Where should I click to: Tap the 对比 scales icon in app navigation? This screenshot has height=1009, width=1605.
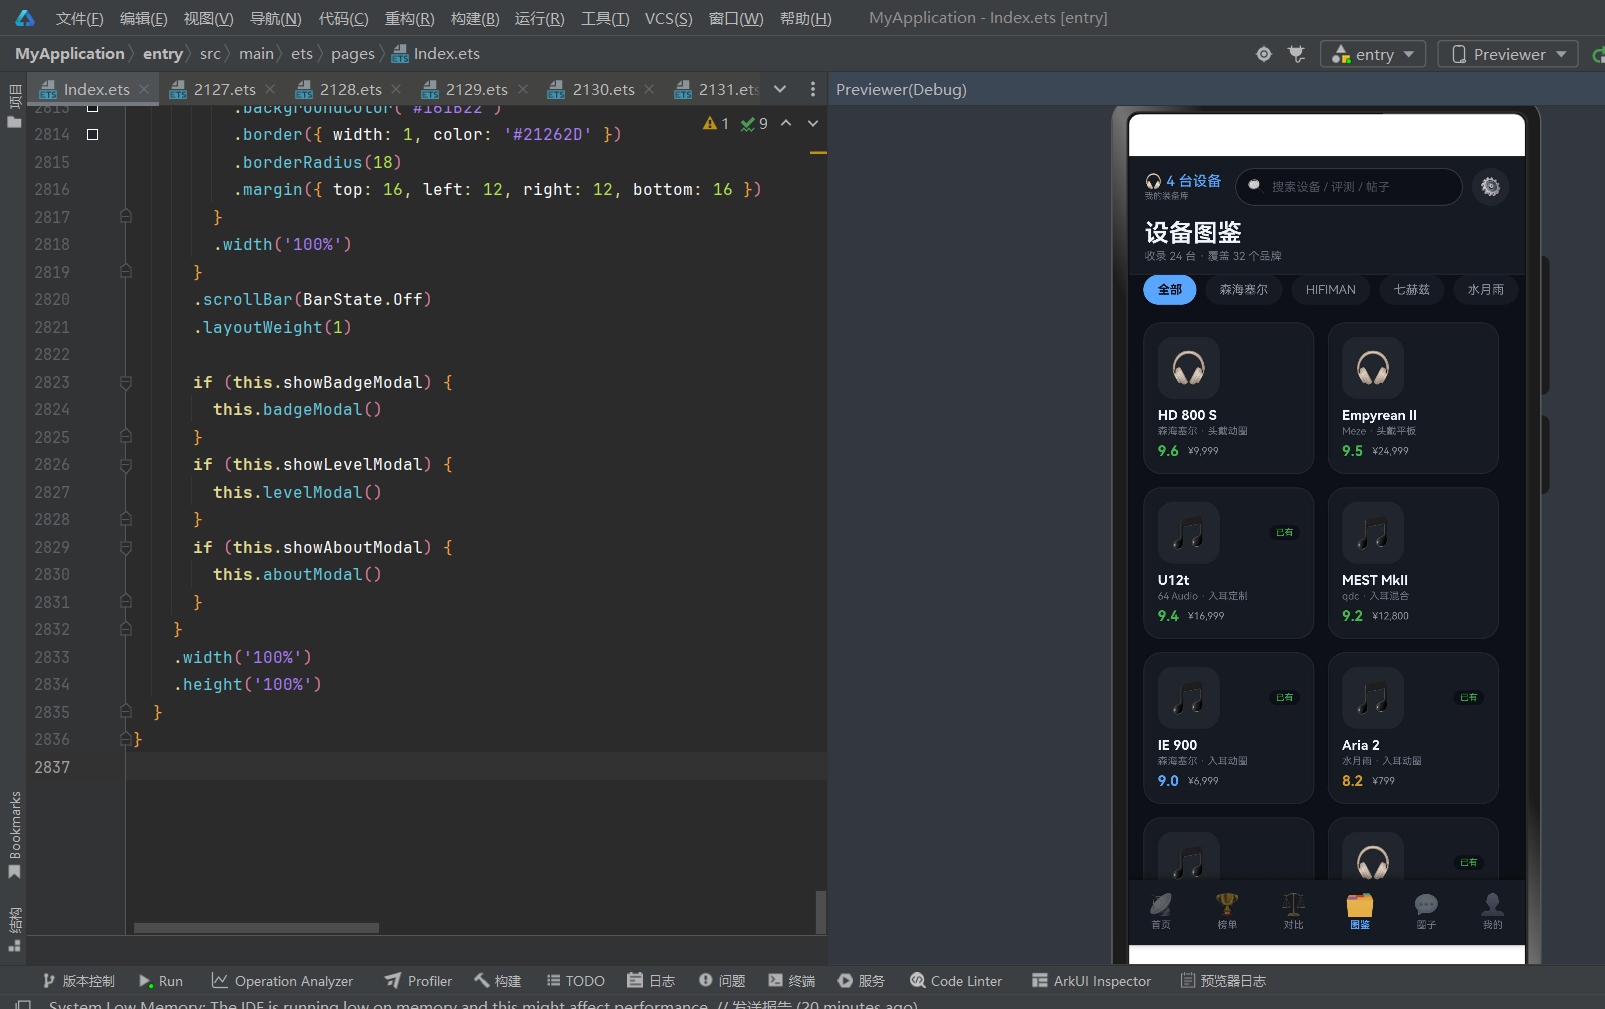1293,910
